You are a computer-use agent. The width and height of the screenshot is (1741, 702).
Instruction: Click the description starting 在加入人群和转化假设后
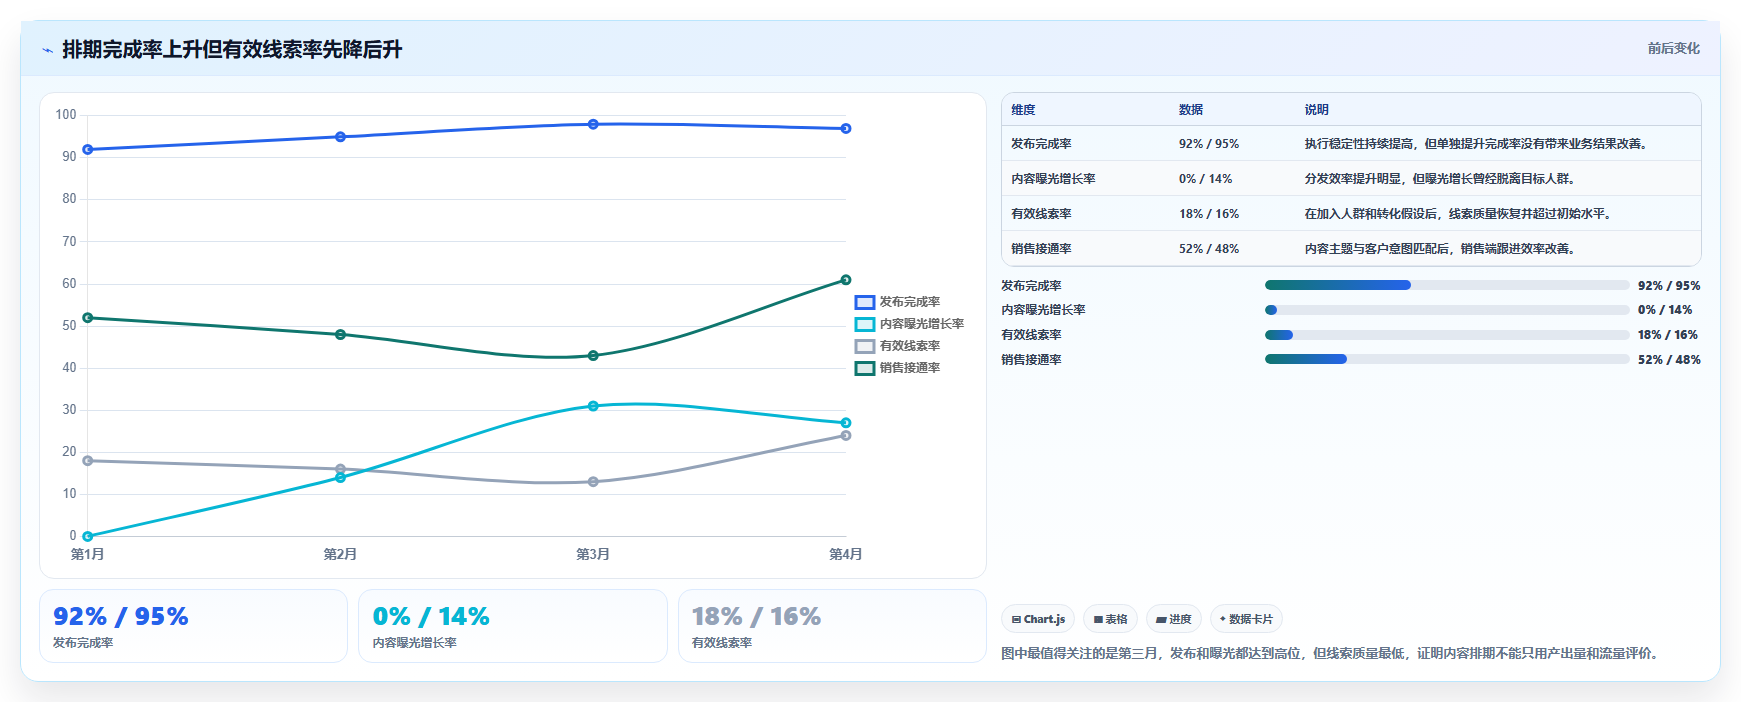tap(1458, 214)
